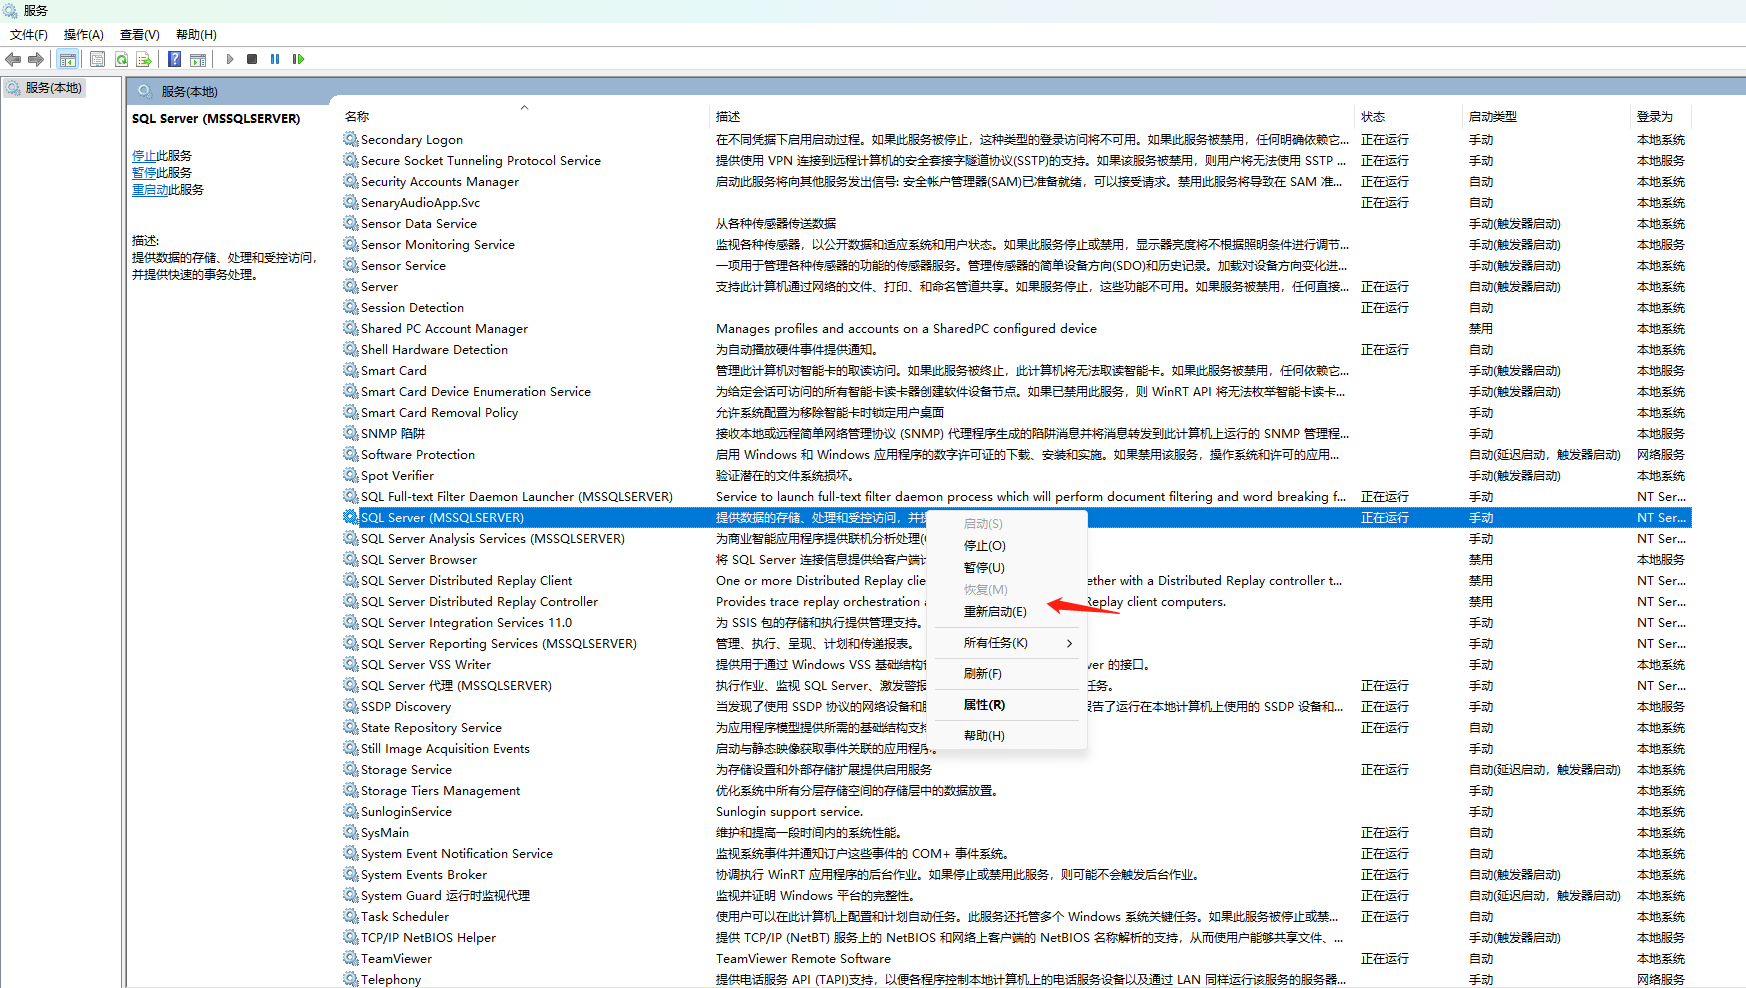Open the 操作(A) menu
Viewport: 1746px width, 988px height.
(x=83, y=34)
